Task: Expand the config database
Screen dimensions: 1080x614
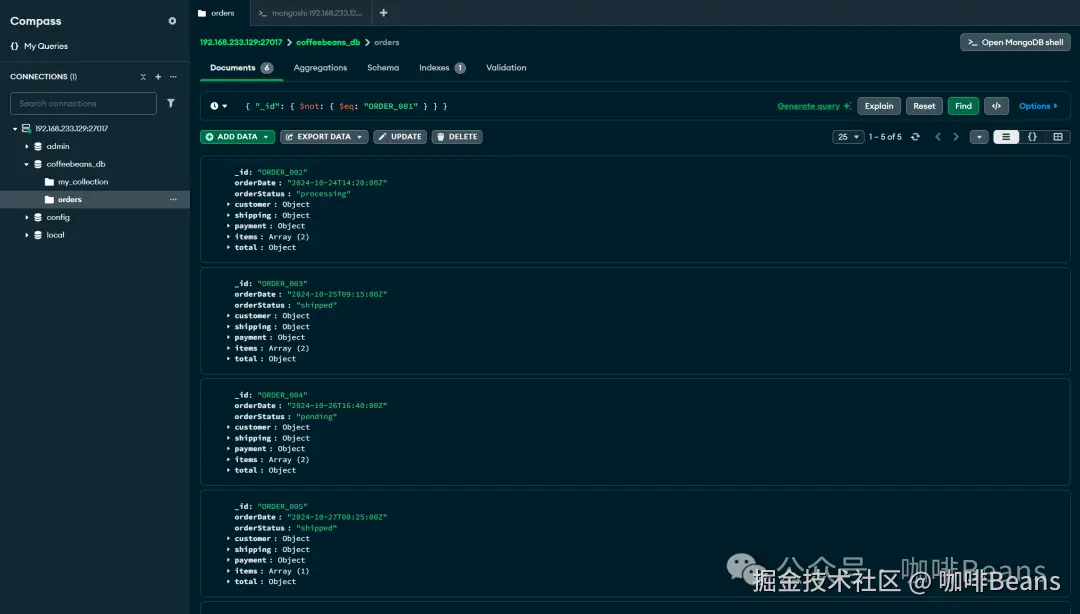Action: [x=27, y=218]
